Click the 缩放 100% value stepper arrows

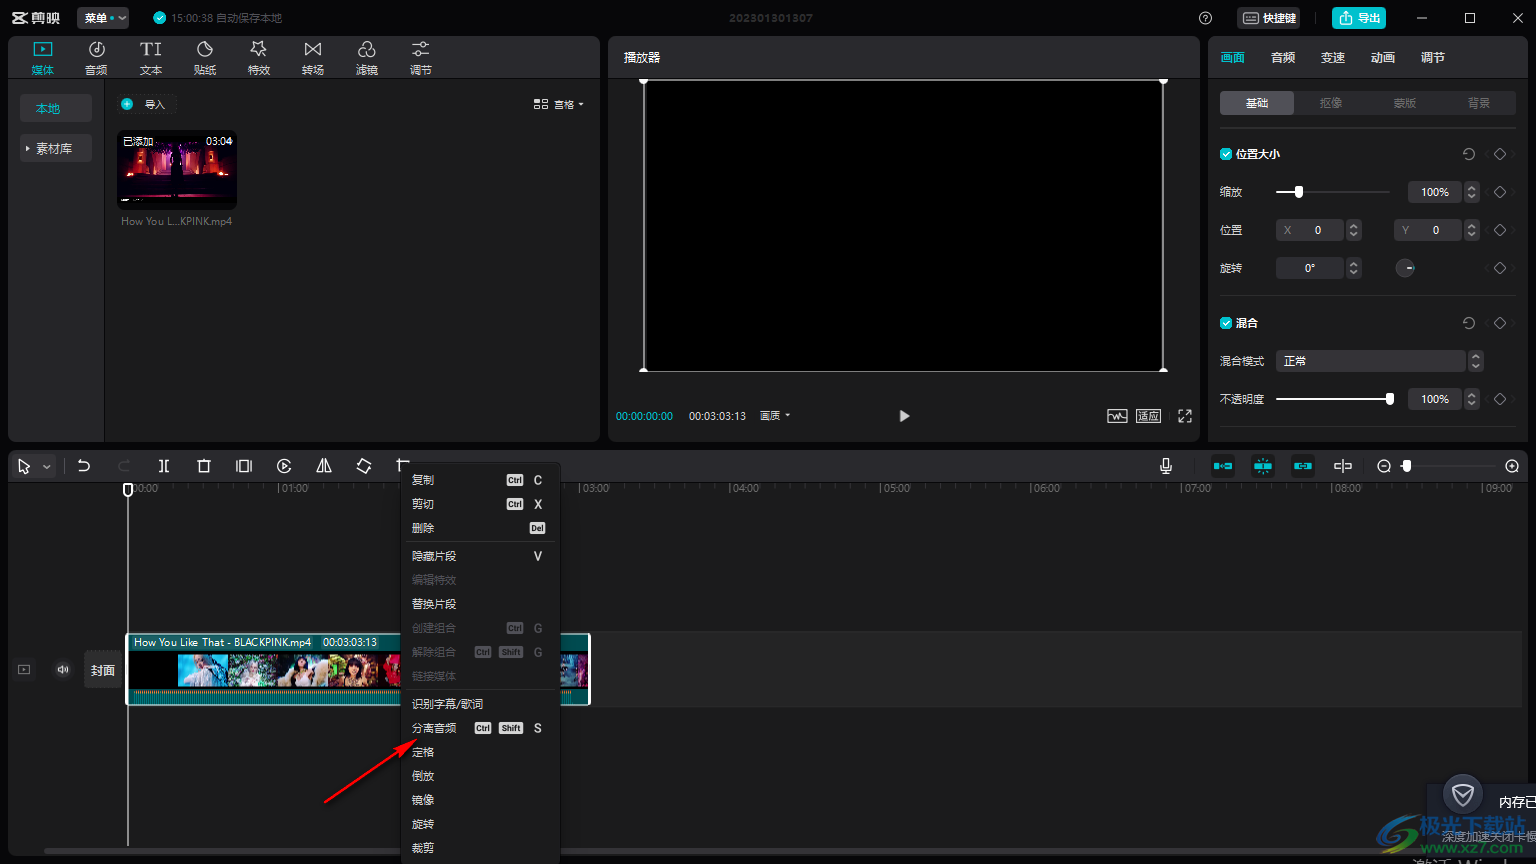[1471, 192]
